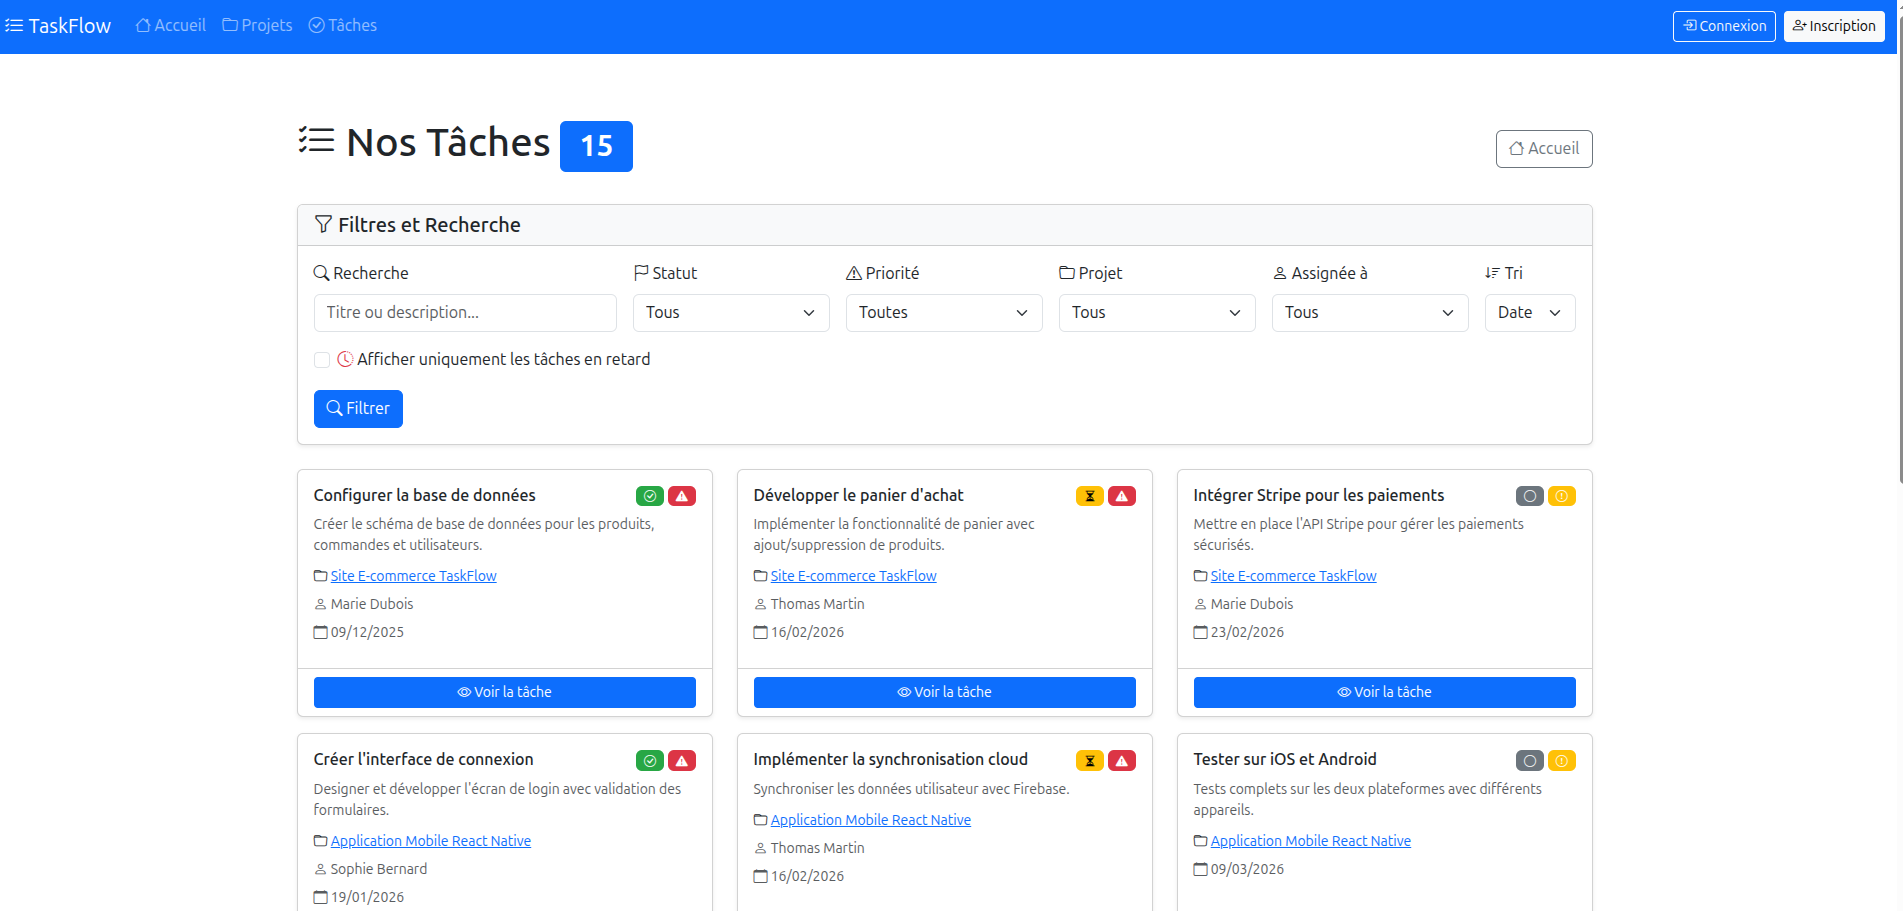Screen dimensions: 1903x911
Task: Click the Implémenter la synchronisation cloud title
Action: pos(890,760)
